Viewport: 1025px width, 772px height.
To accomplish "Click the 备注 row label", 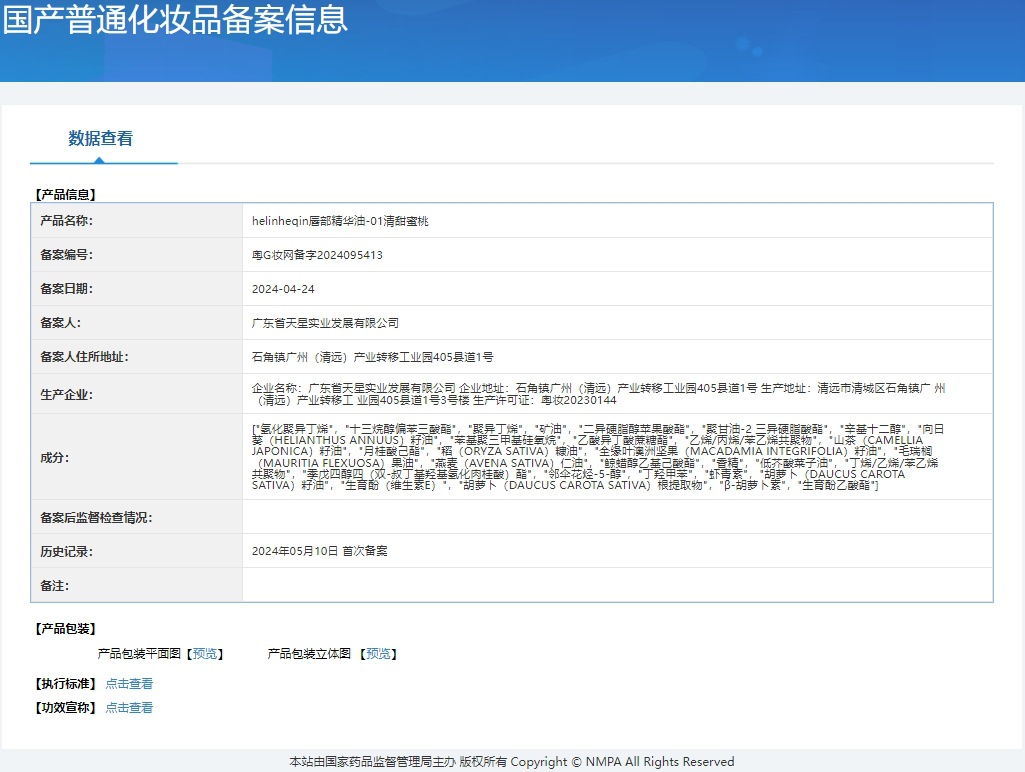I will tap(55, 586).
